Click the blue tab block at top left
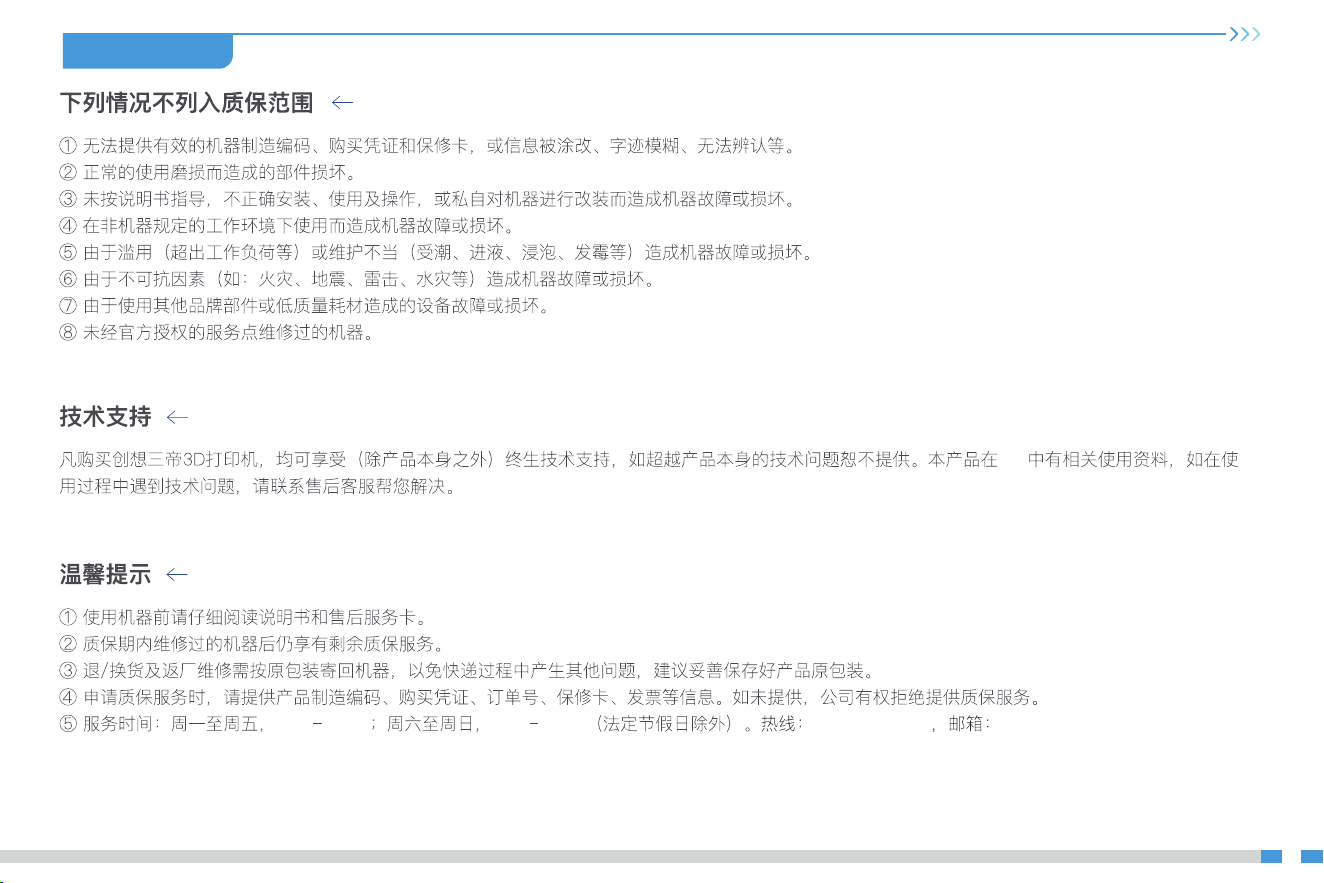The image size is (1324, 883). pos(148,51)
